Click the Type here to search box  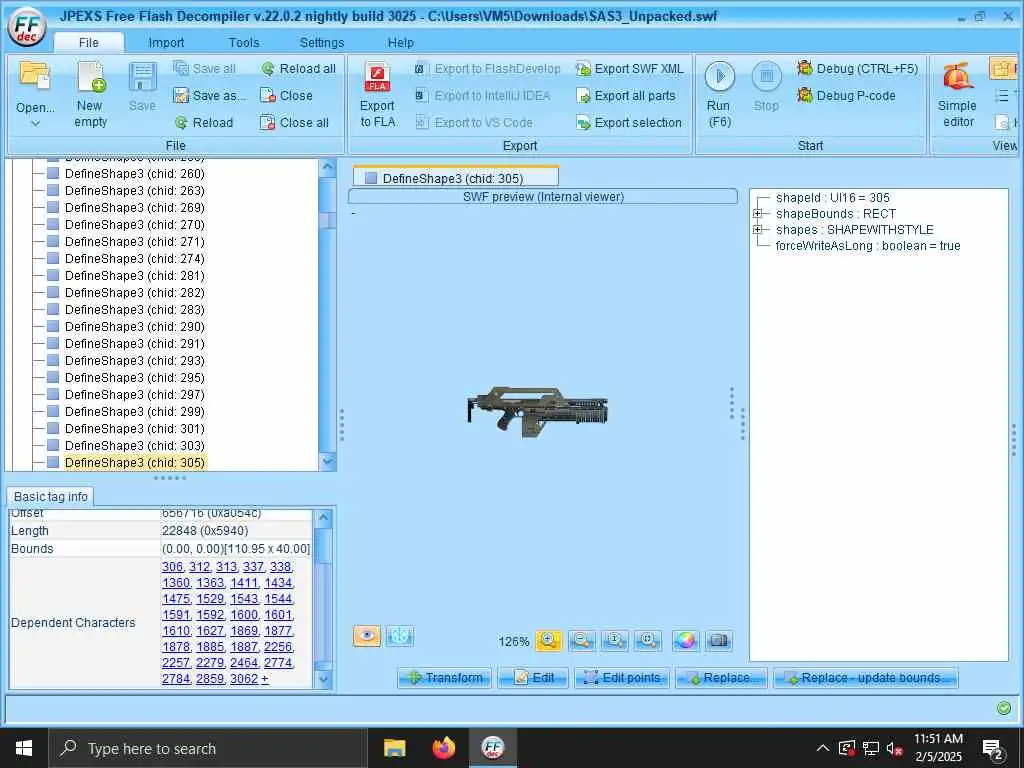208,748
